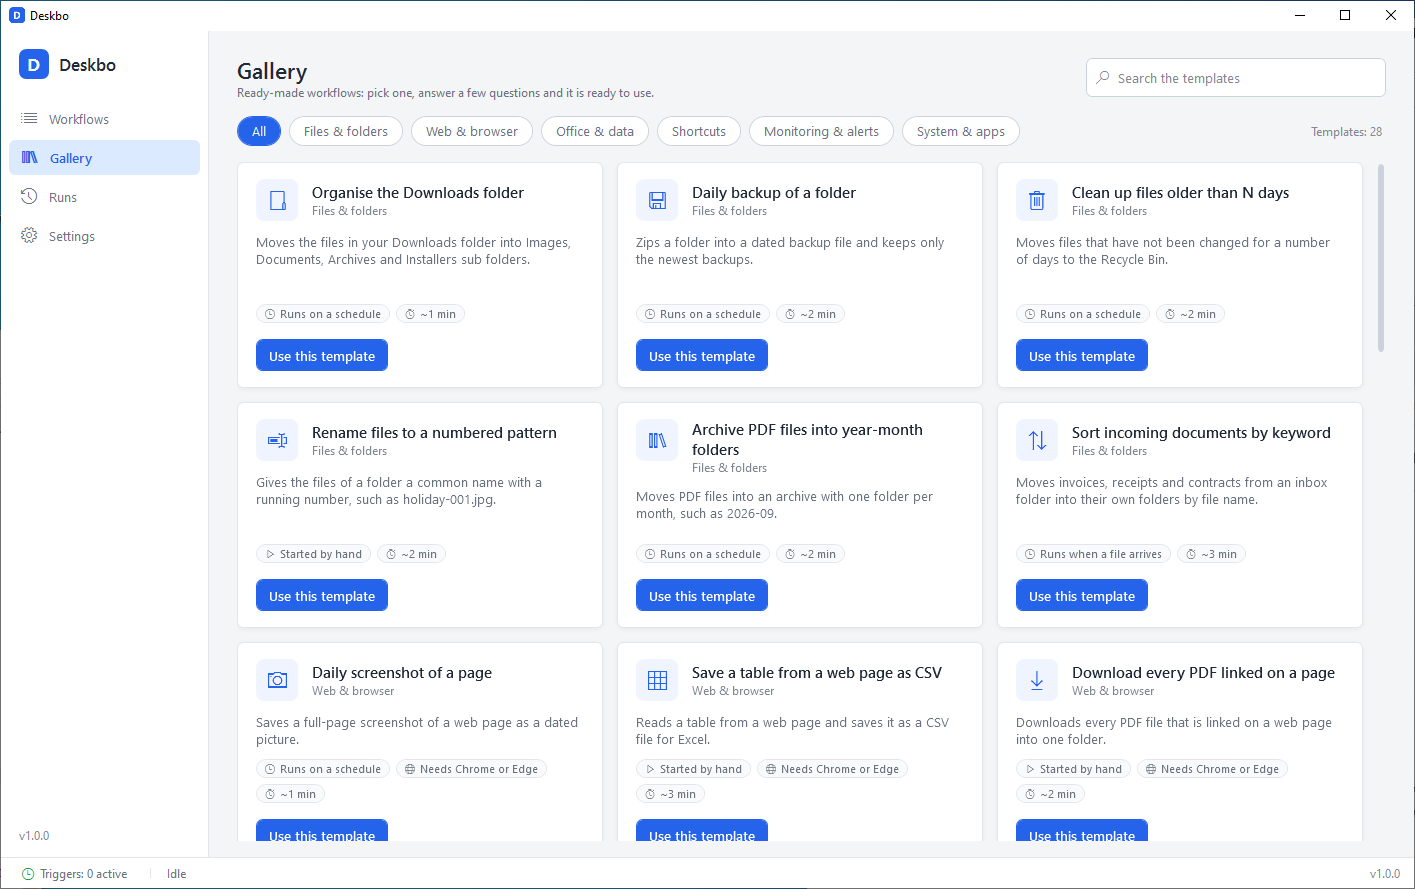This screenshot has height=889, width=1415.
Task: Filter templates by Files & folders
Action: click(346, 131)
